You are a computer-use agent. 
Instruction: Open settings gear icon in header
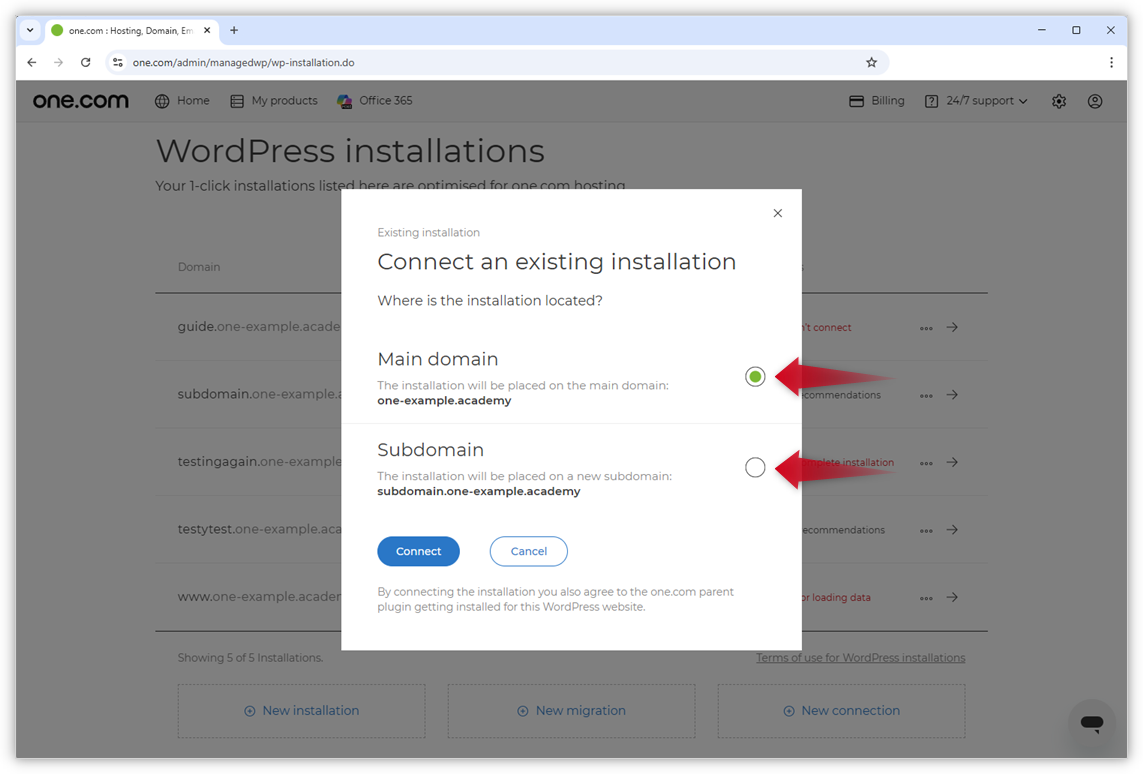click(1059, 101)
